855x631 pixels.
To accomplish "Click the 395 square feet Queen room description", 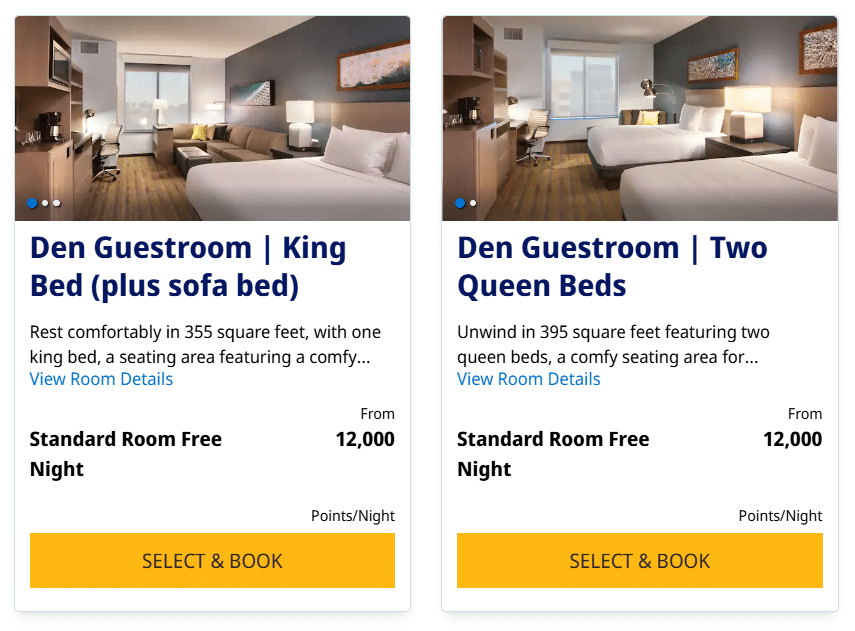I will pyautogui.click(x=613, y=345).
